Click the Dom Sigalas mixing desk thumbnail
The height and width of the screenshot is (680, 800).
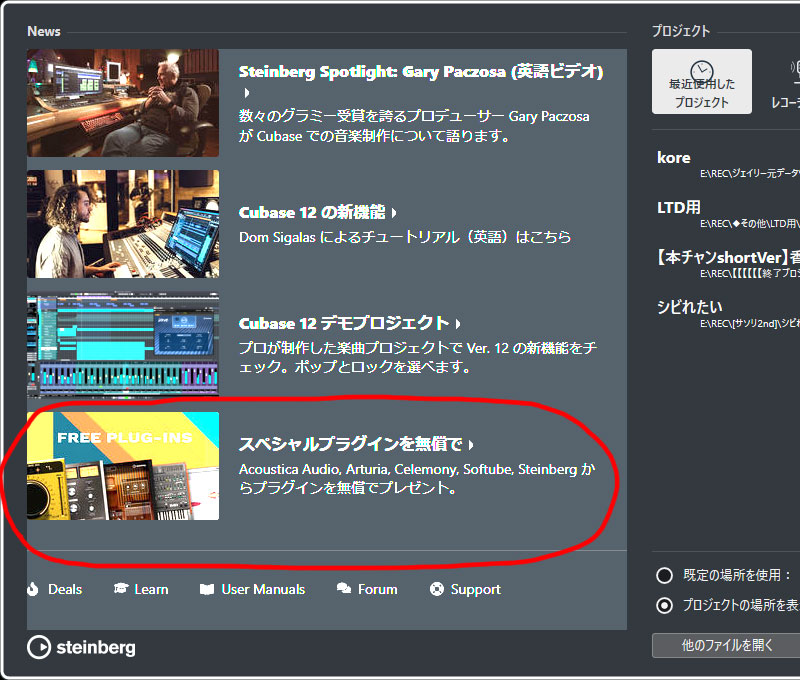point(123,224)
